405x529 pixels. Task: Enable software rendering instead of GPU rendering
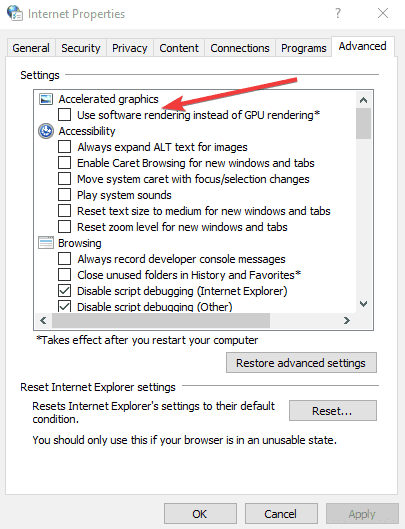64,115
